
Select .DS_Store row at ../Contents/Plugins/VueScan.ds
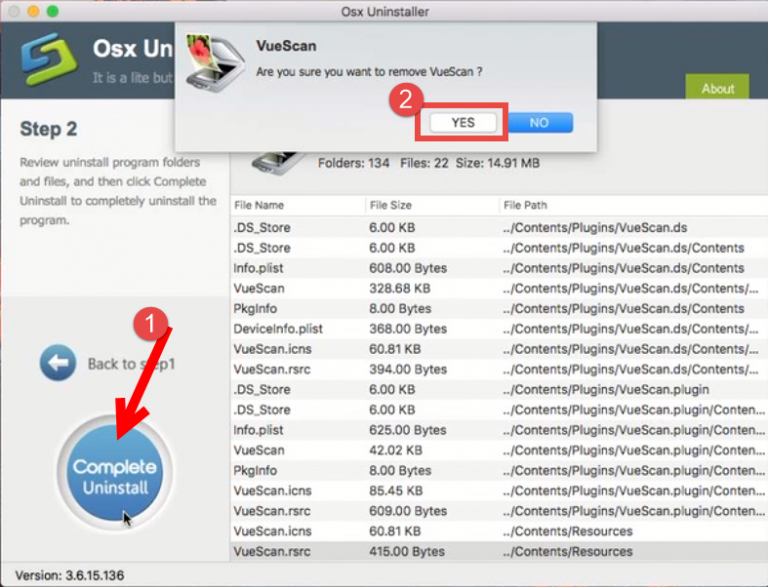(x=499, y=227)
